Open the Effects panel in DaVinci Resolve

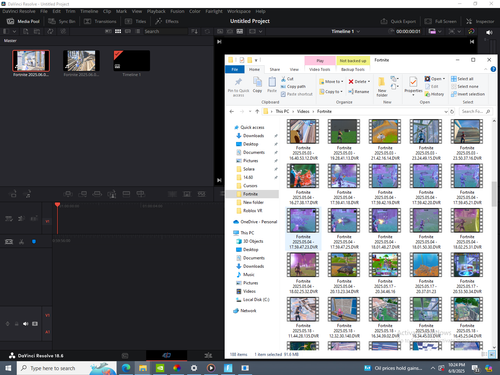click(167, 21)
